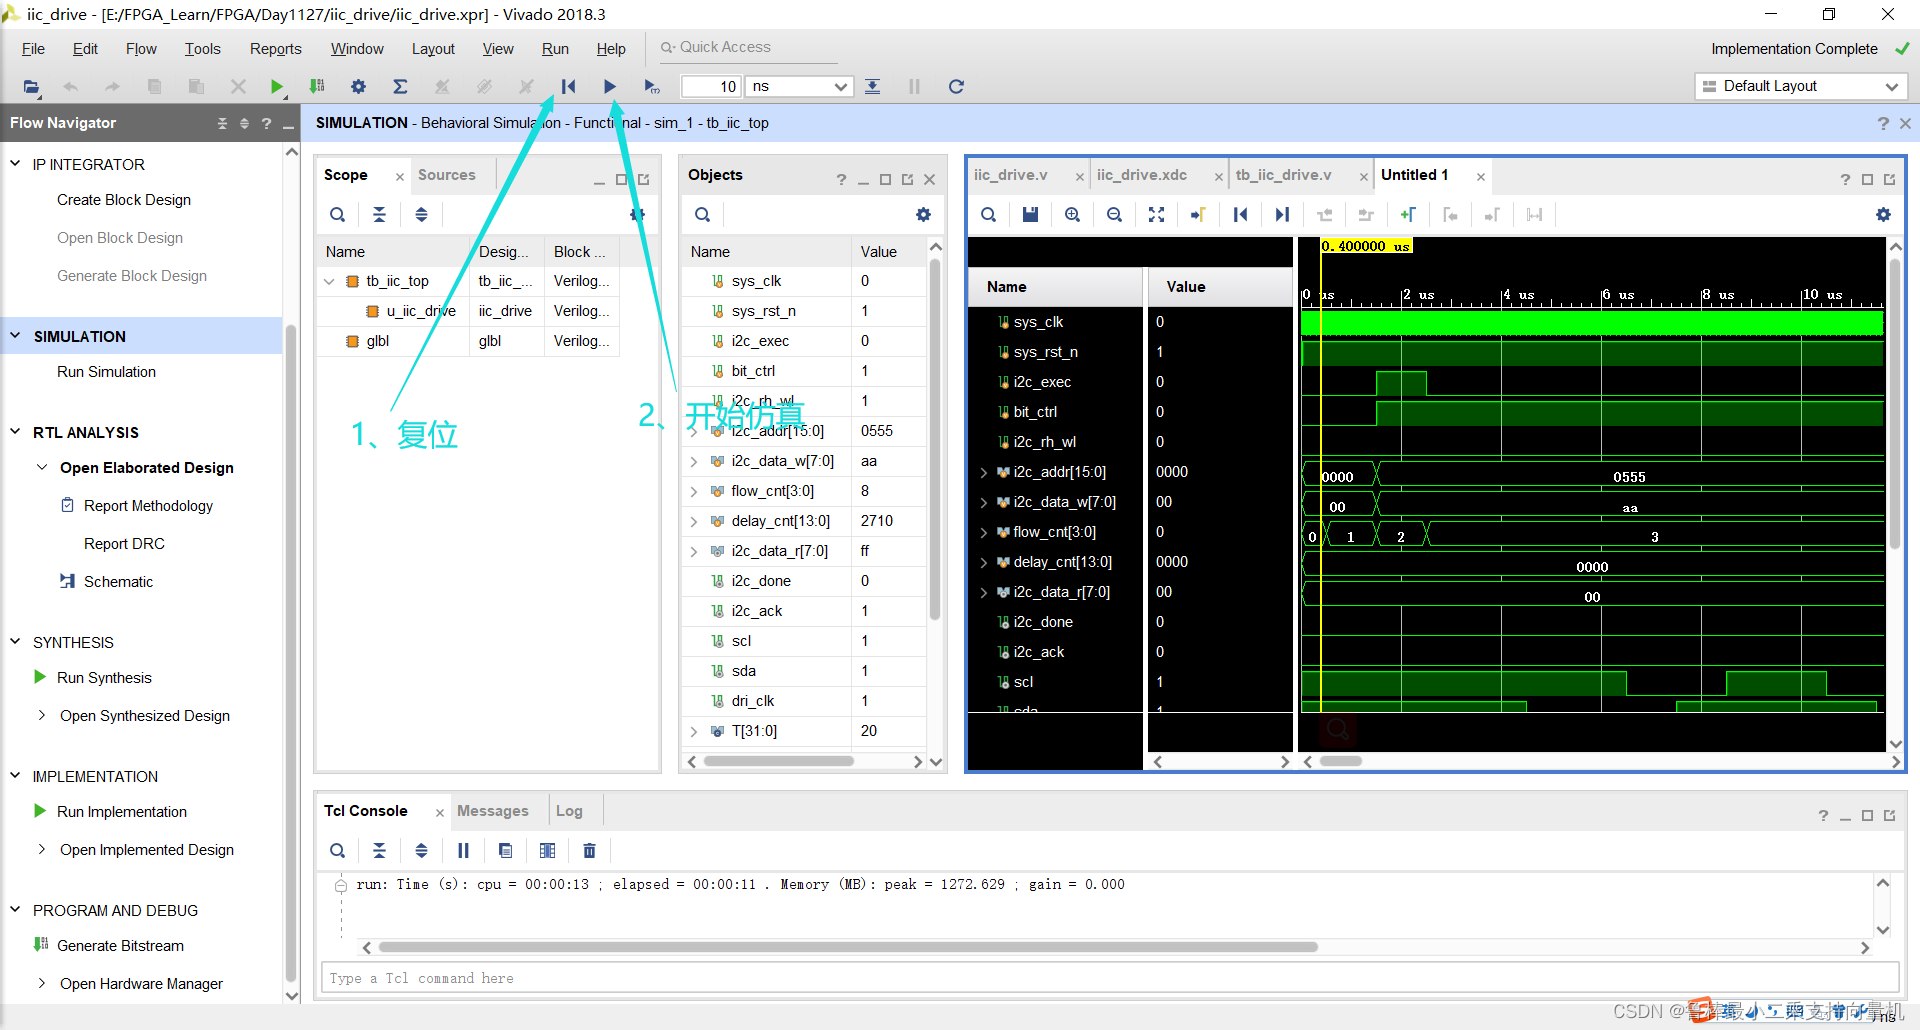Collapse tb_iic_top in Scope tree
1920x1030 pixels.
[329, 282]
